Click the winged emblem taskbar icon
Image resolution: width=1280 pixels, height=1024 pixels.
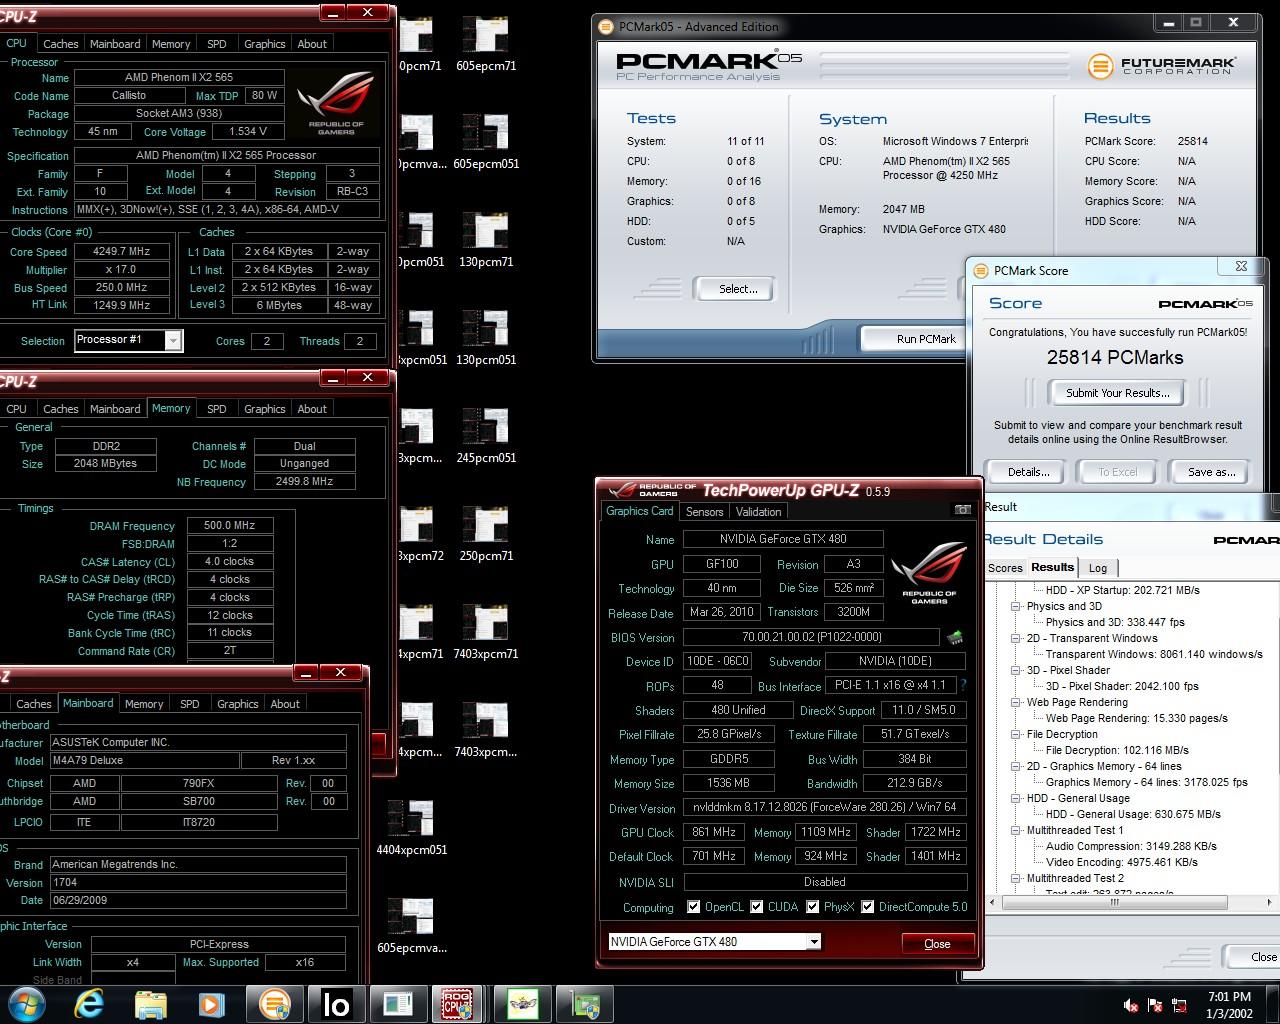[522, 1003]
